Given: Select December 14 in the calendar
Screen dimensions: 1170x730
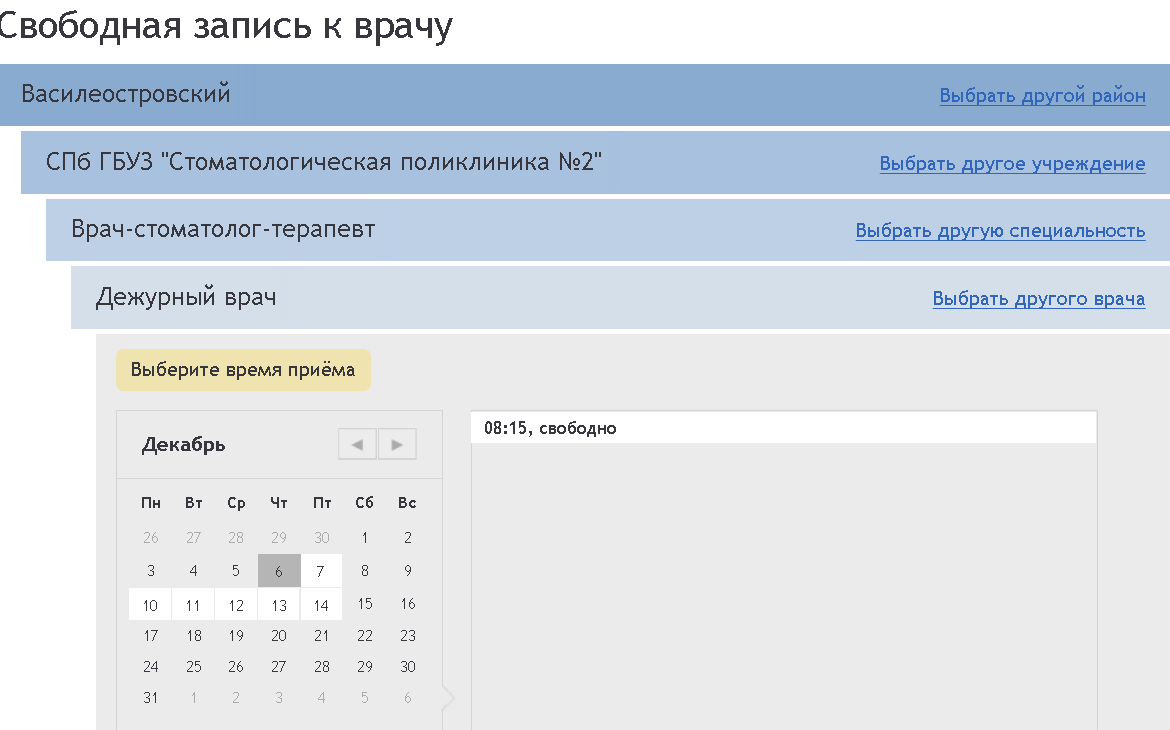Looking at the screenshot, I should [321, 604].
